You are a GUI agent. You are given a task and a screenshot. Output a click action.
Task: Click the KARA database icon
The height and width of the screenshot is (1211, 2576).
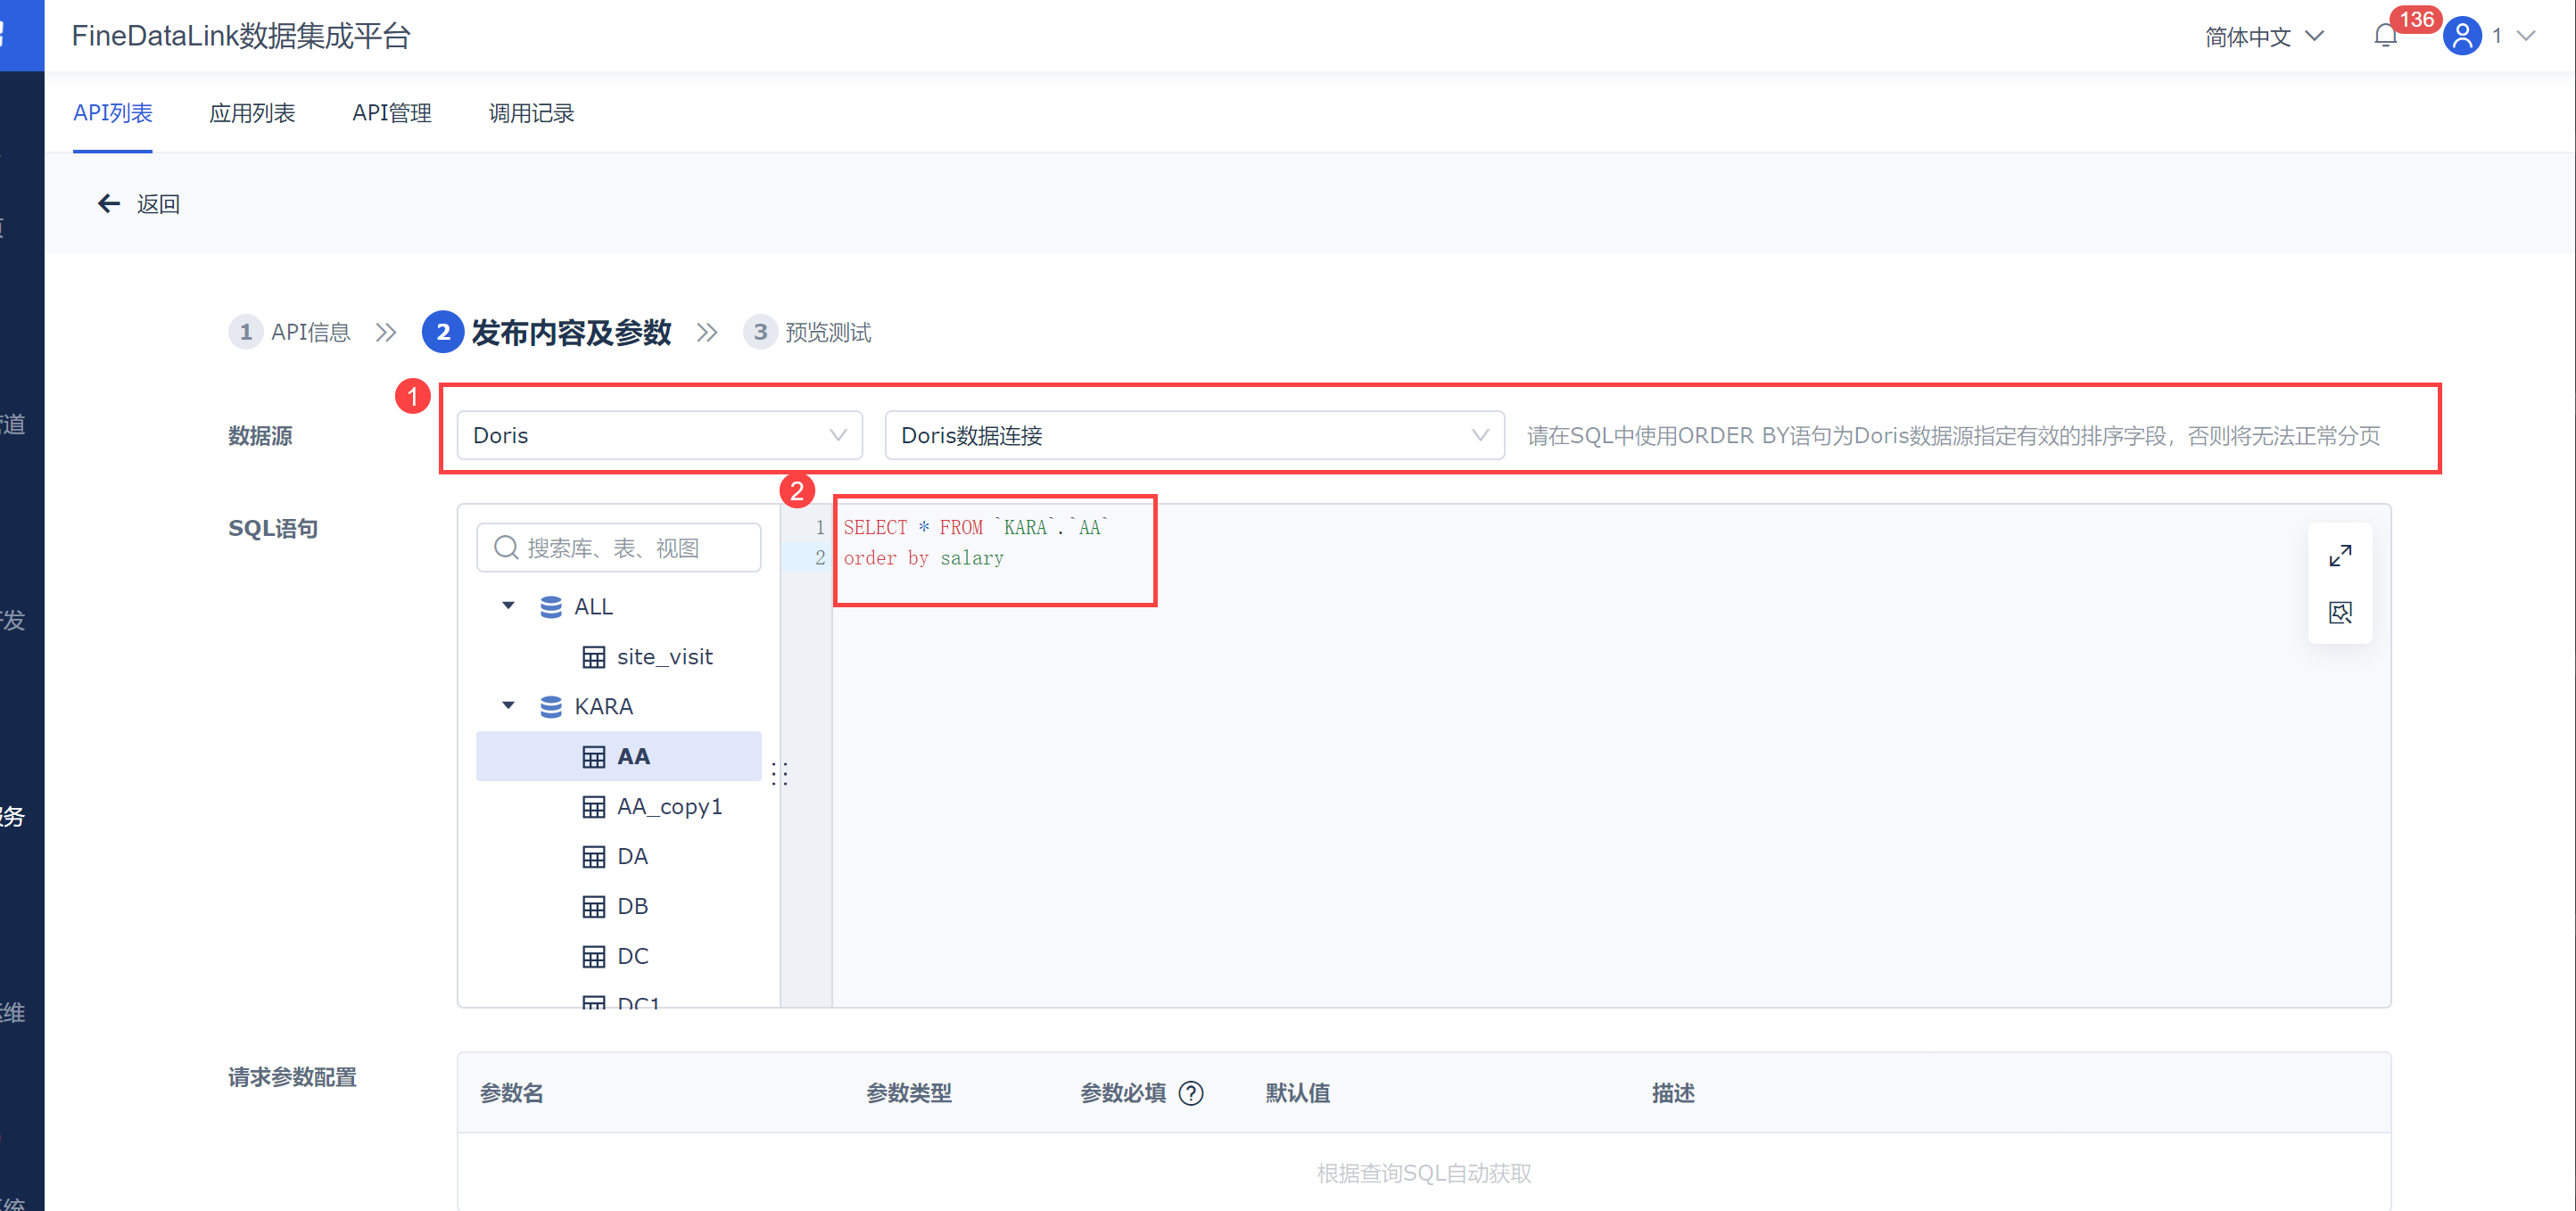pyautogui.click(x=550, y=707)
